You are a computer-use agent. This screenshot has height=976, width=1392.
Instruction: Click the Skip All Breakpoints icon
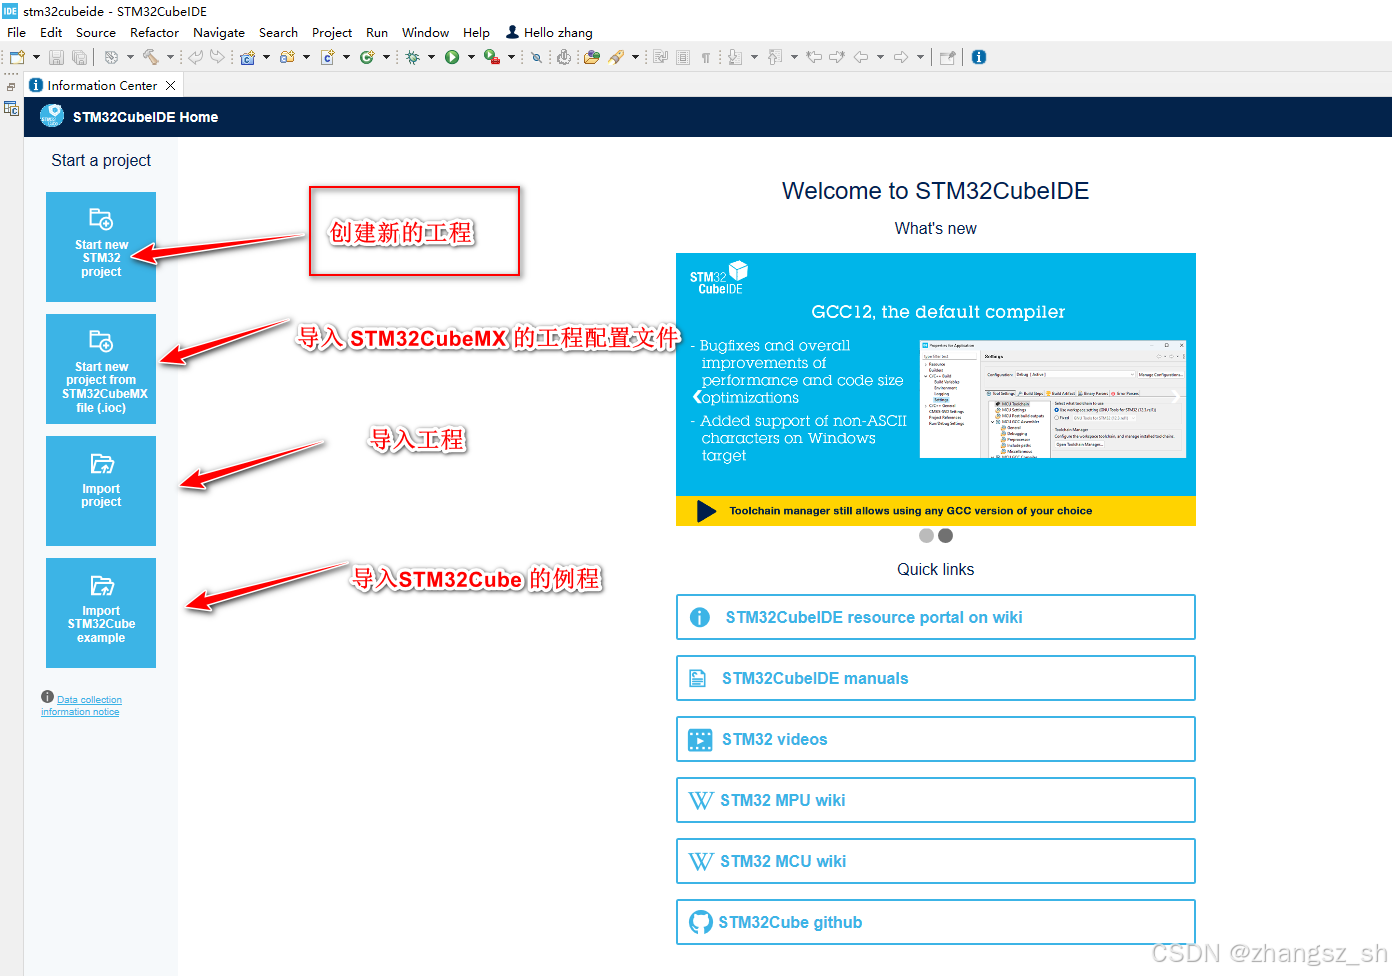536,57
